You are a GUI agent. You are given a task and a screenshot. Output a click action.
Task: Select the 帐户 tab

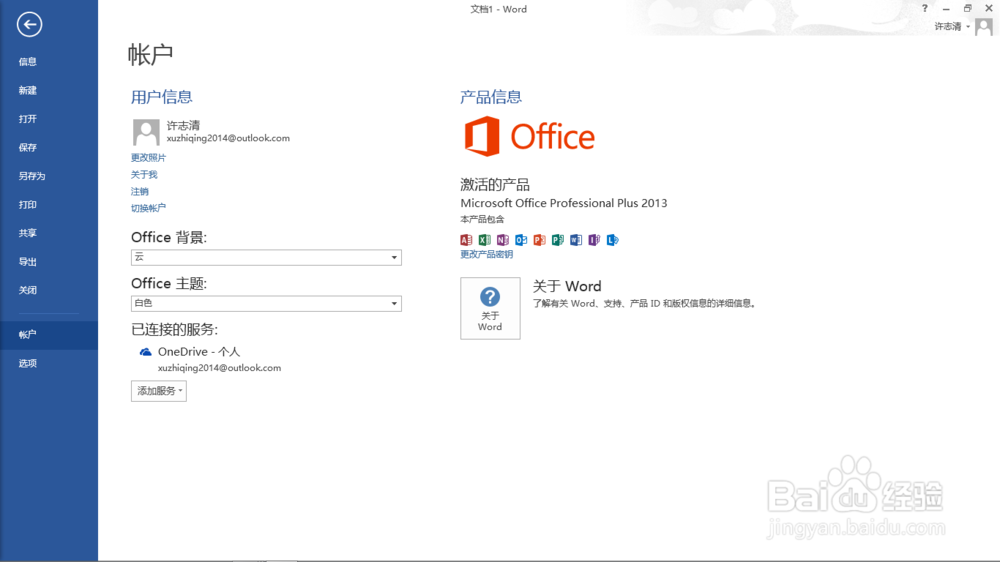pyautogui.click(x=49, y=335)
